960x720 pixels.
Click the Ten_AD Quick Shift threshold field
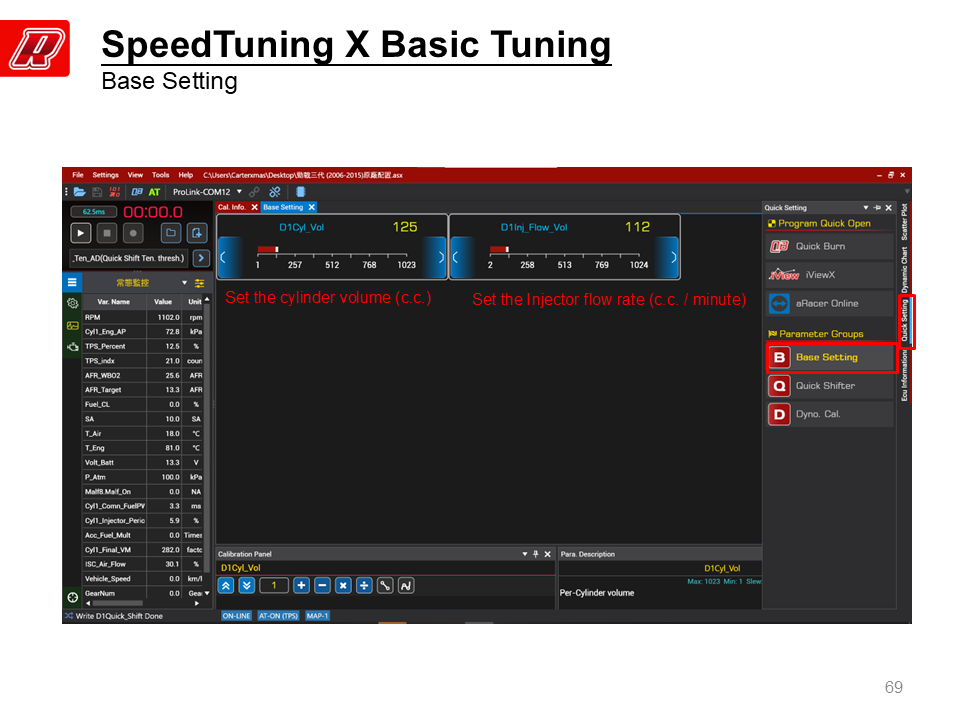pyautogui.click(x=129, y=258)
